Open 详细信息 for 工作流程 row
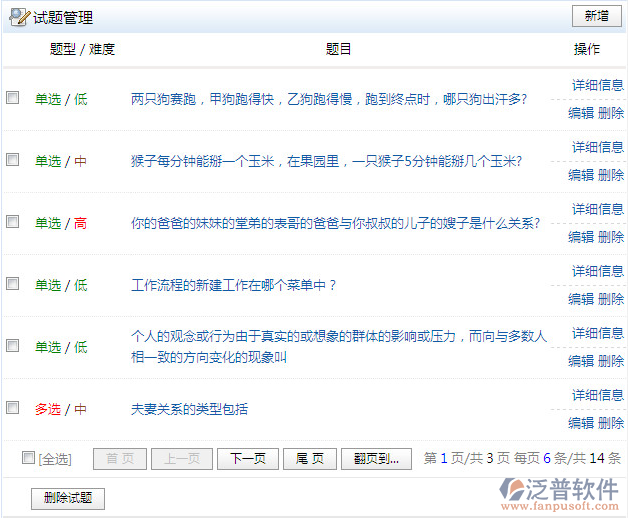This screenshot has height=522, width=629. point(598,271)
